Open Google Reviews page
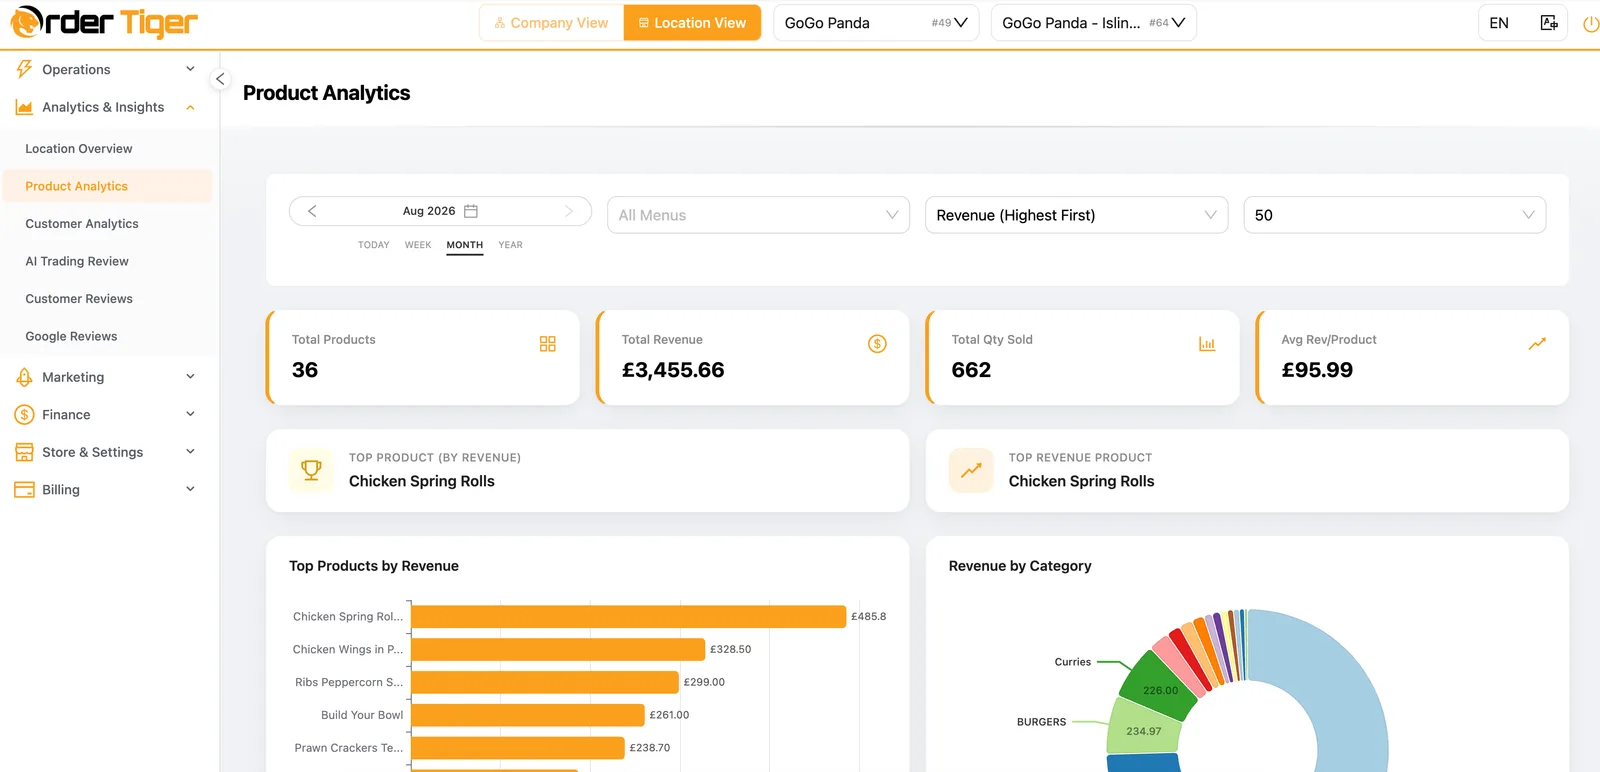Image resolution: width=1600 pixels, height=772 pixels. pos(107,336)
